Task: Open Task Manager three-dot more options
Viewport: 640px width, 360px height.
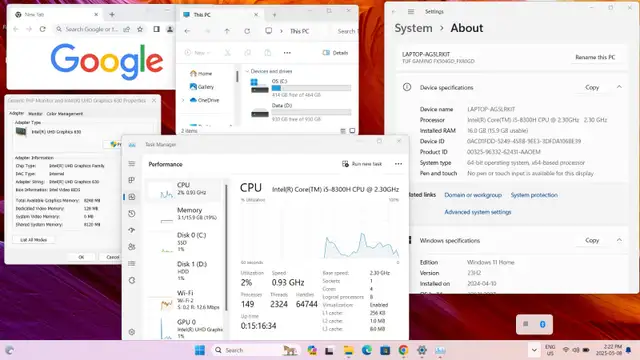Action: point(398,164)
